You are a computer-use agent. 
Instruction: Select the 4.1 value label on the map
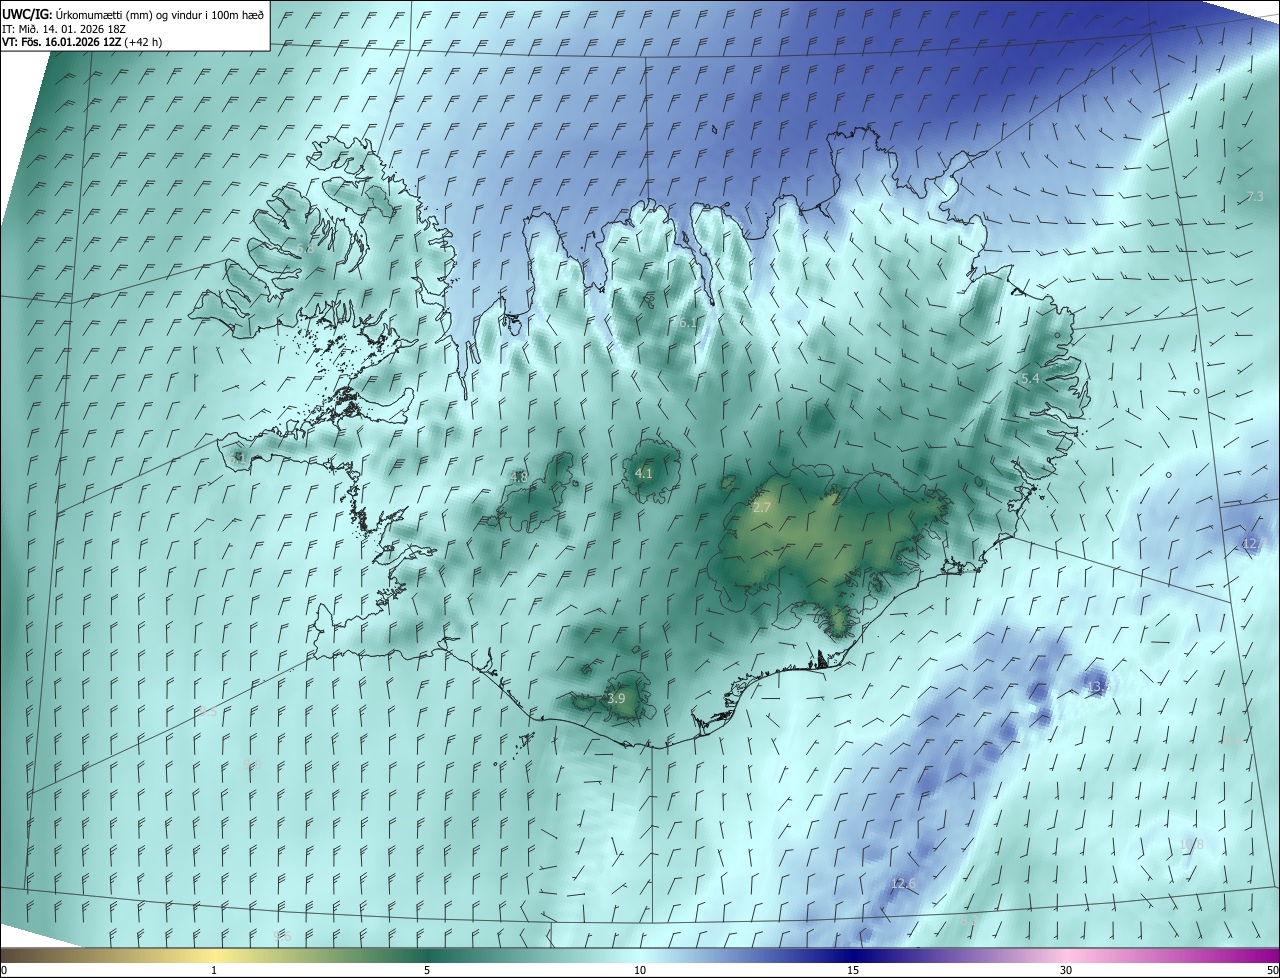644,473
